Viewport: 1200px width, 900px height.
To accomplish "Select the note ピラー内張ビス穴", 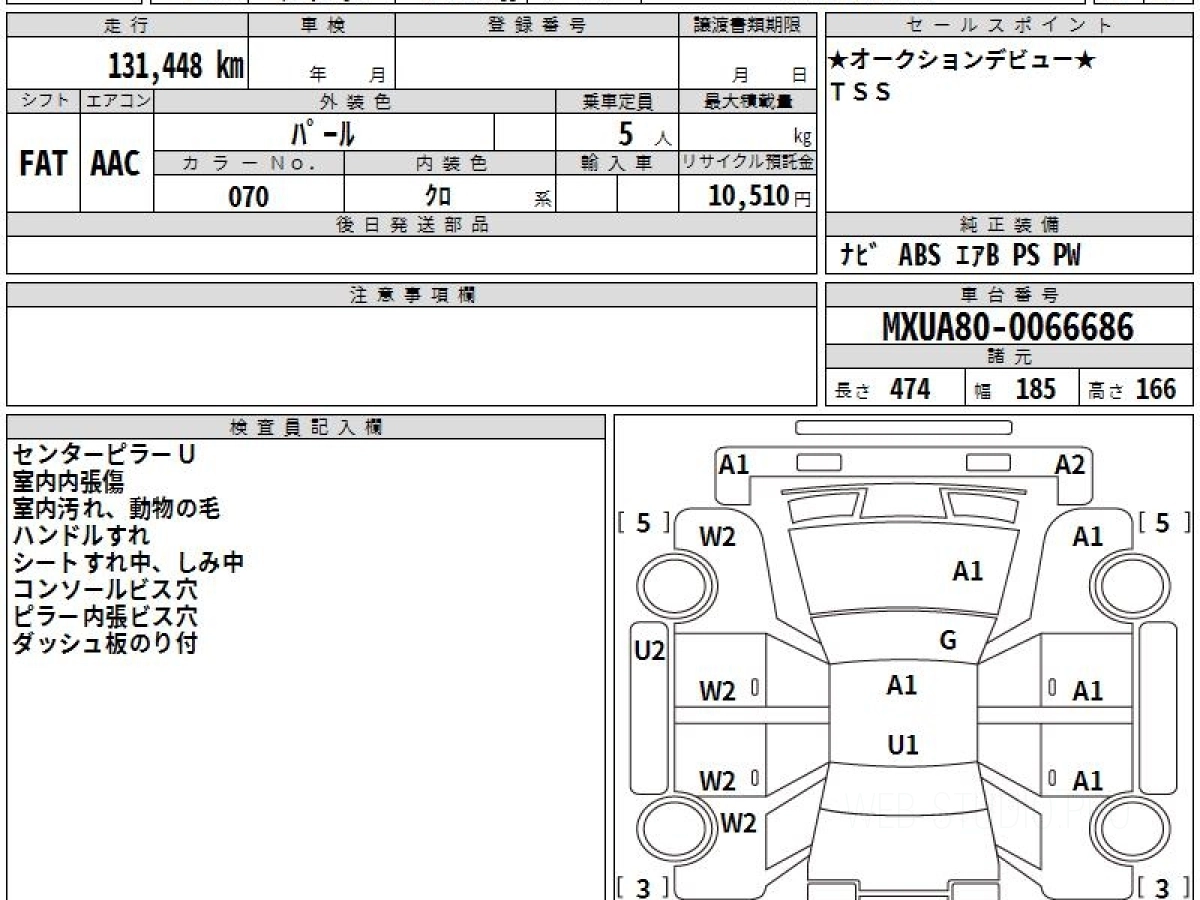I will click(104, 617).
